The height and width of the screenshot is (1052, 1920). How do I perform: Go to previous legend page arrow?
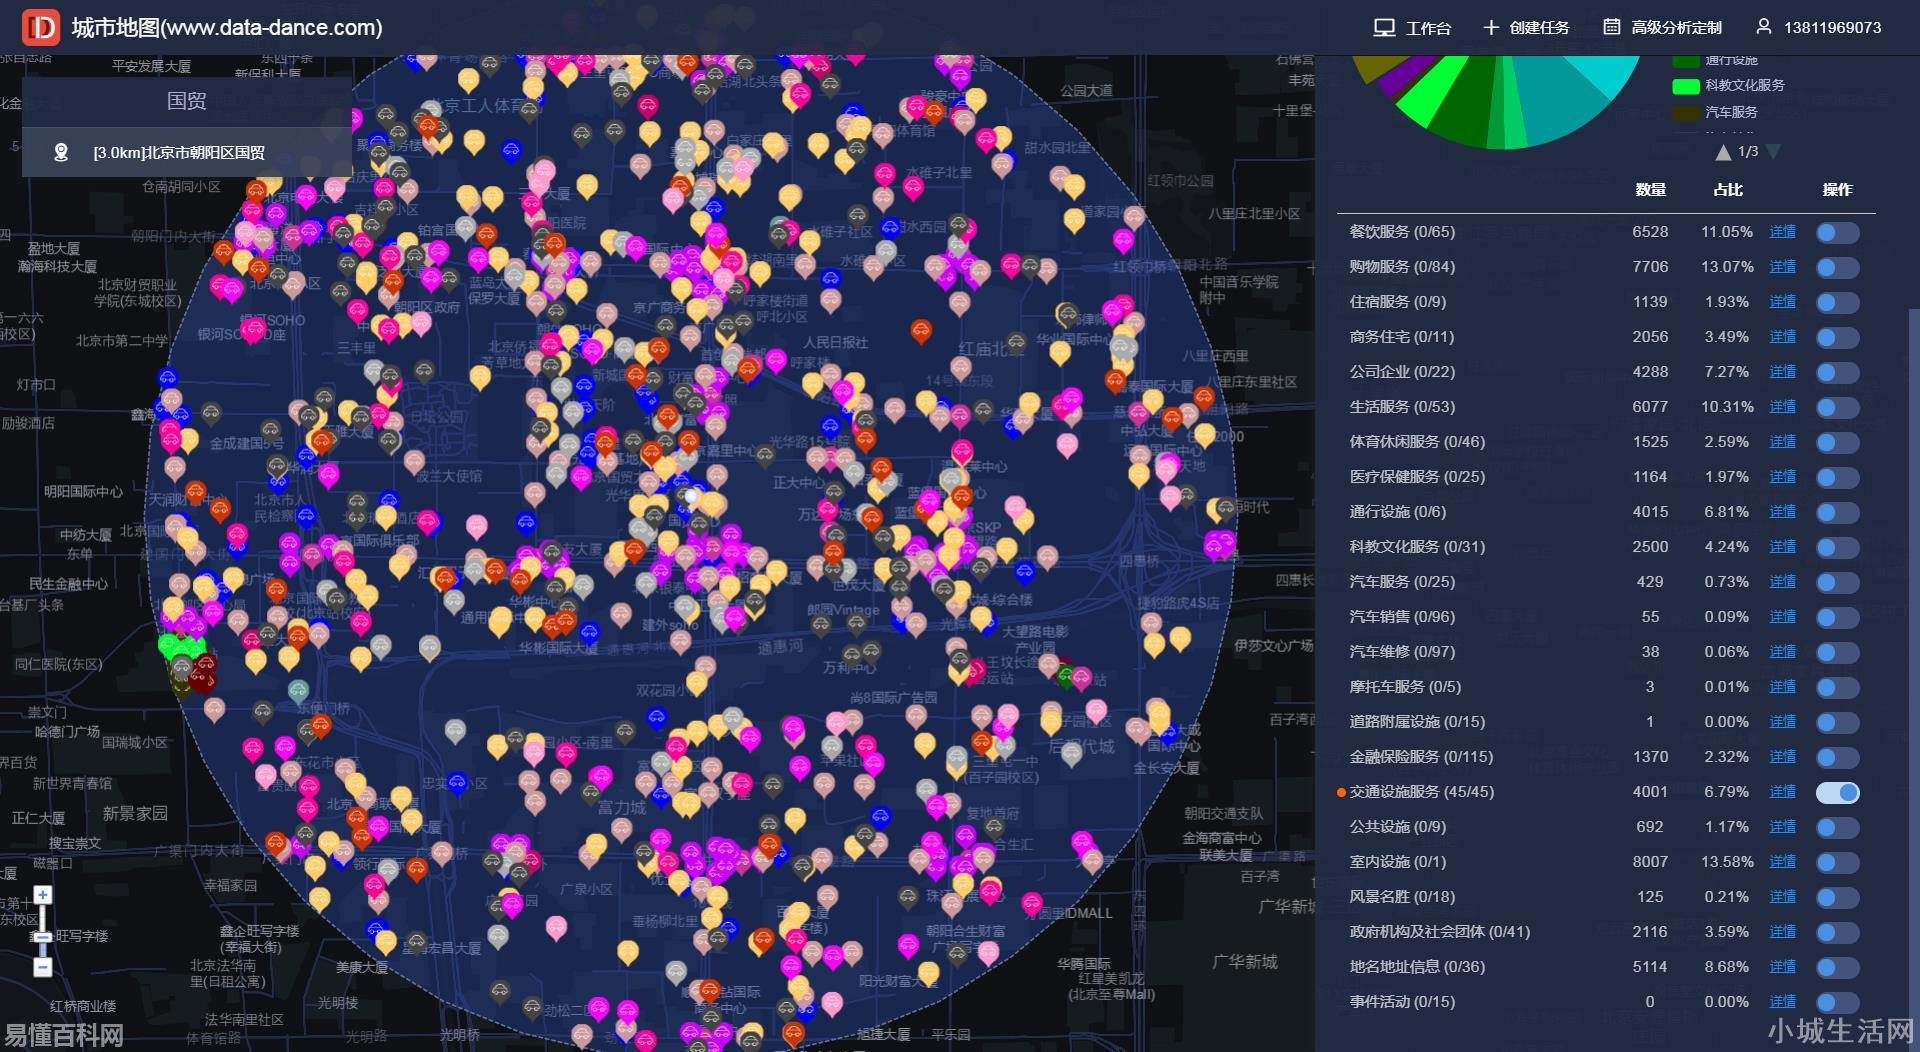1723,152
